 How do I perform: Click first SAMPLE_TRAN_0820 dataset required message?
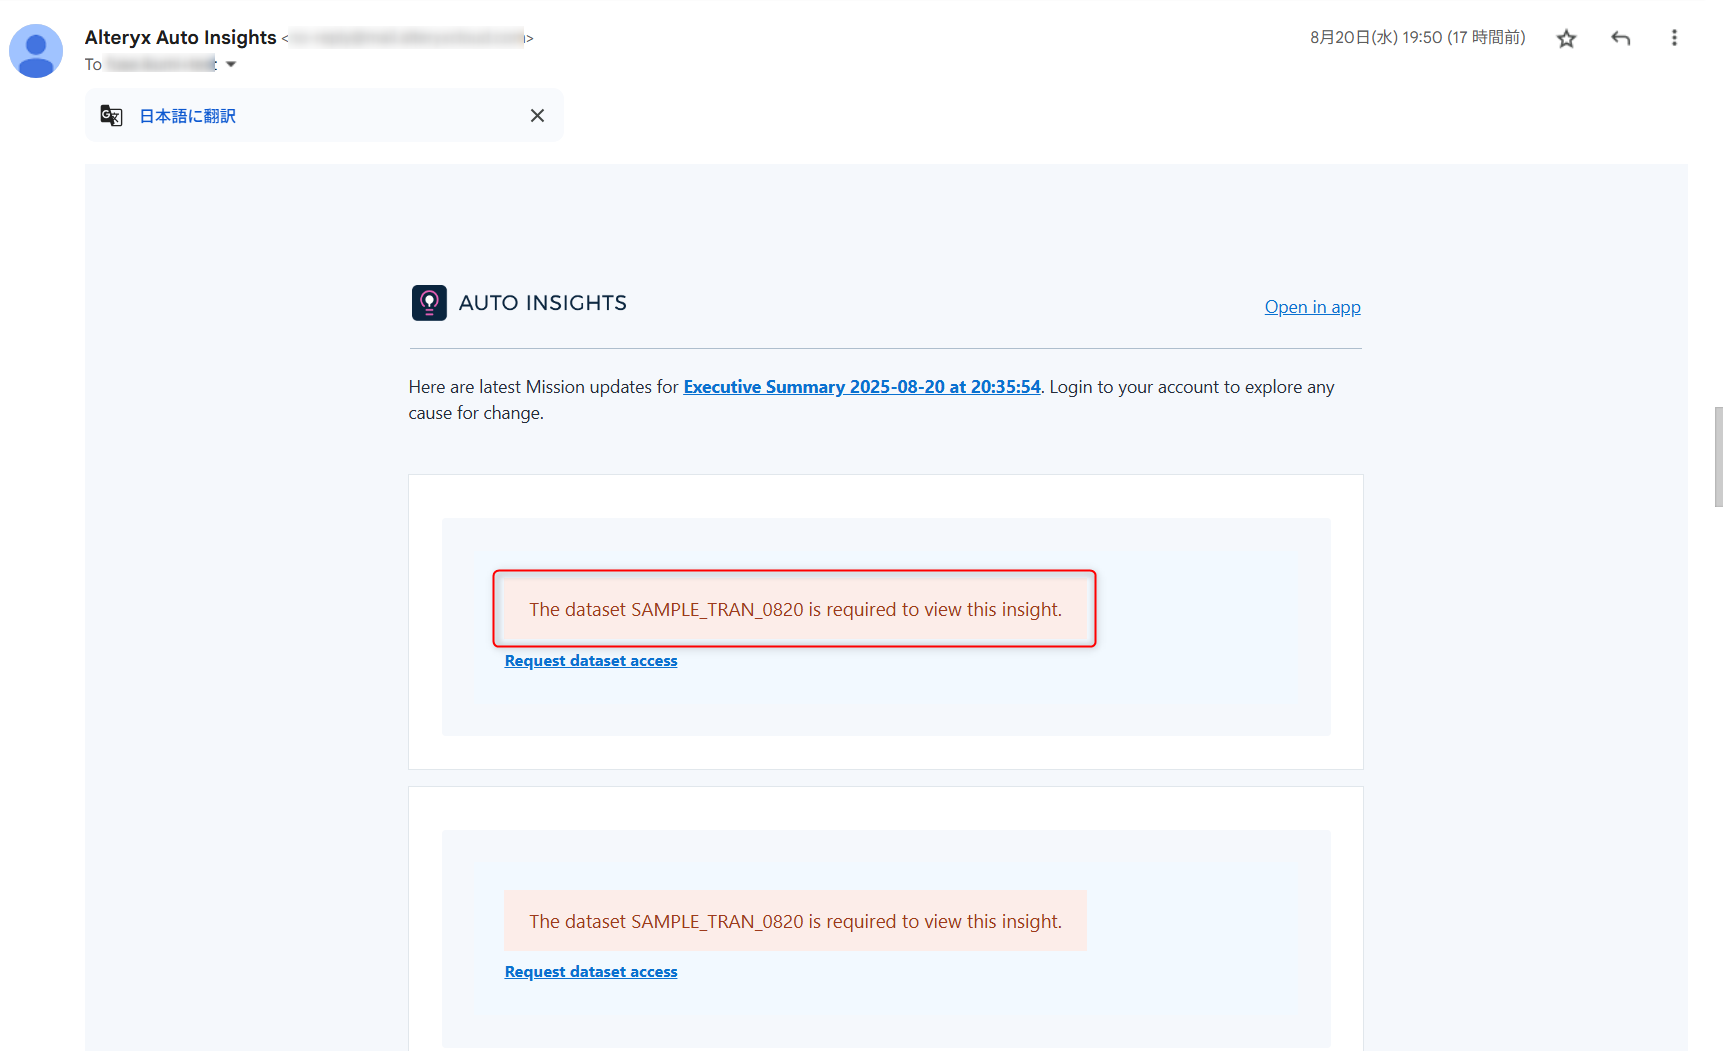795,609
